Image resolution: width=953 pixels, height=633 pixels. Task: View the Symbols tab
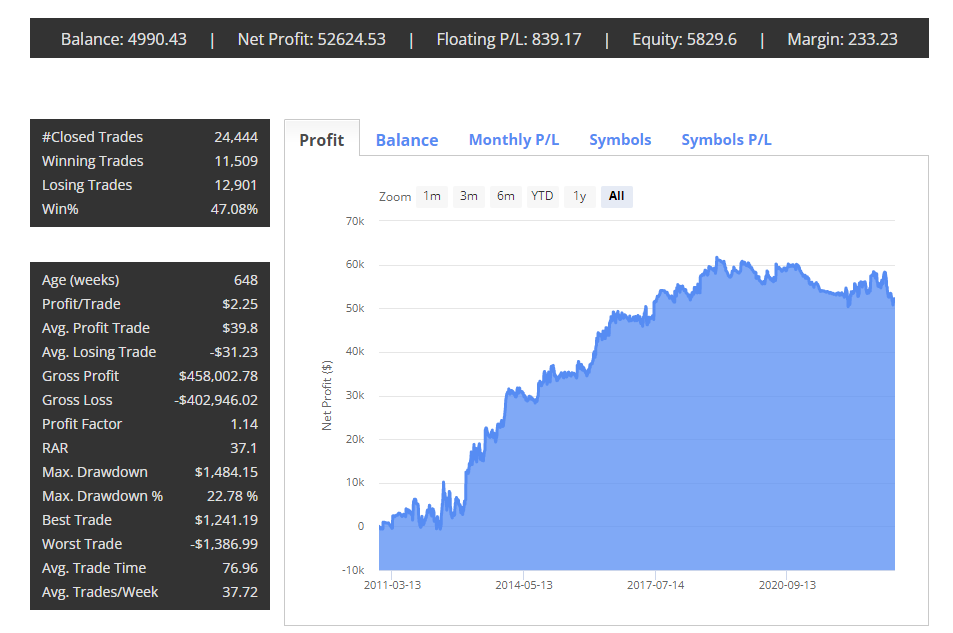620,140
